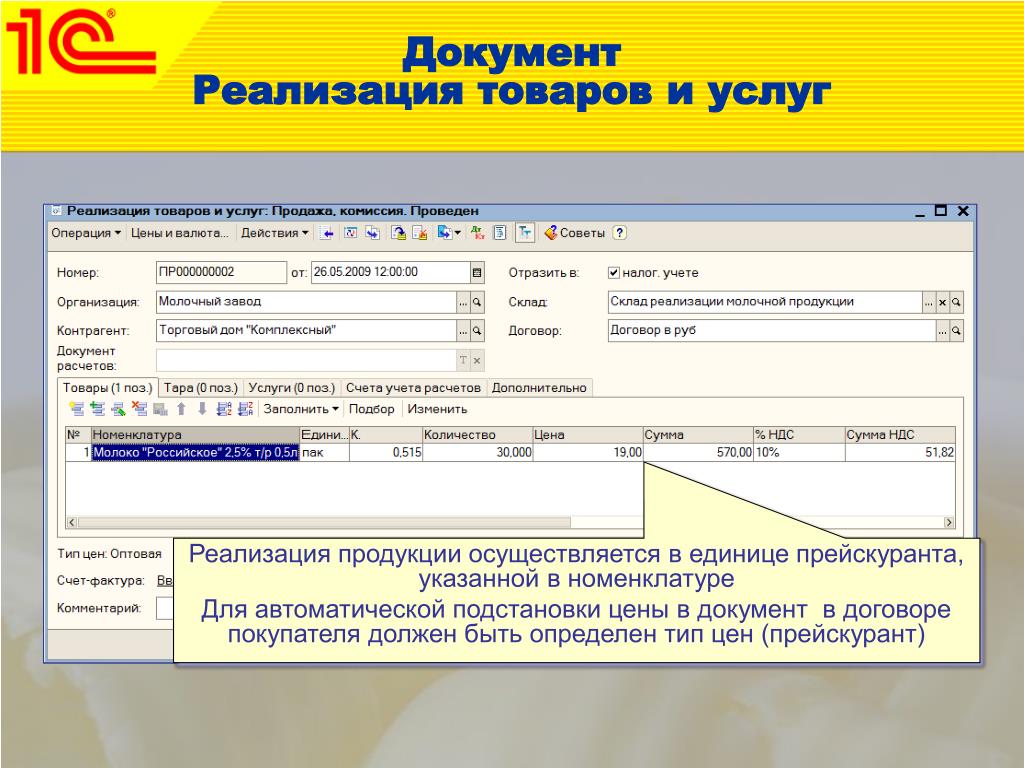
Task: Switch to Счета учета расчетов tab
Action: 413,388
